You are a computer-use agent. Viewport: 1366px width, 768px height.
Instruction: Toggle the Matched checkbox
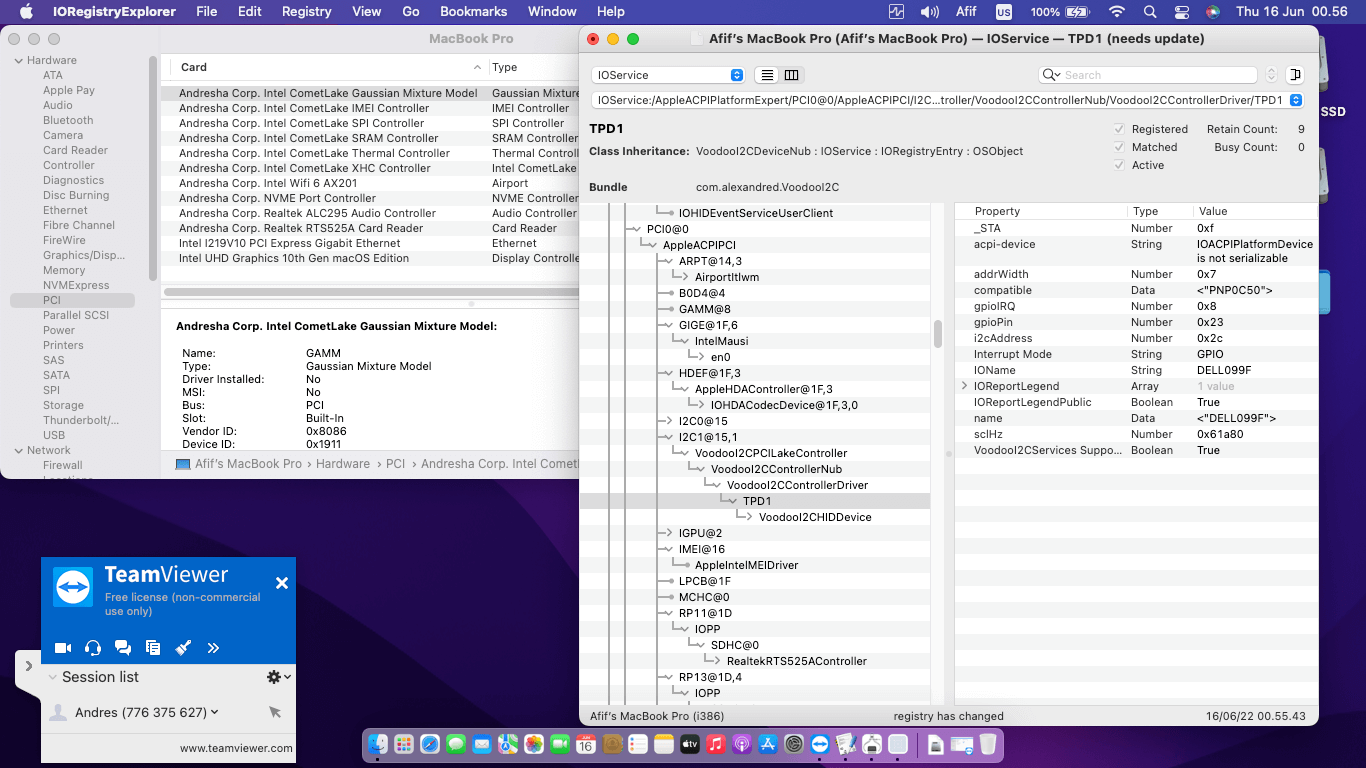(1119, 147)
